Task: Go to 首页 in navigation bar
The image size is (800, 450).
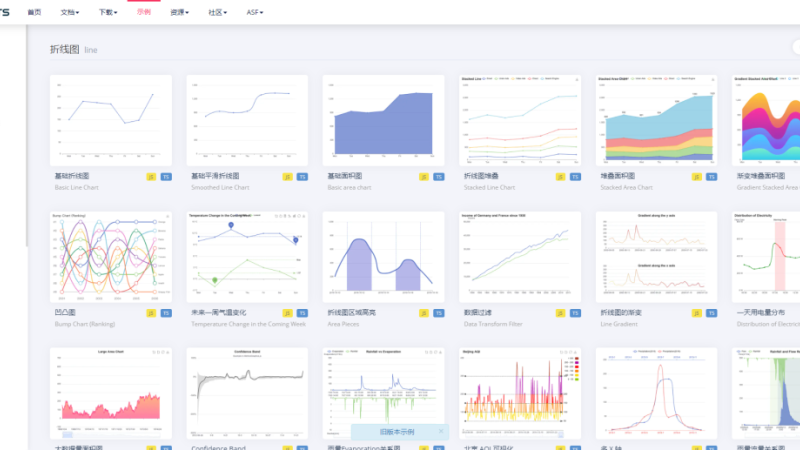Action: 35,12
